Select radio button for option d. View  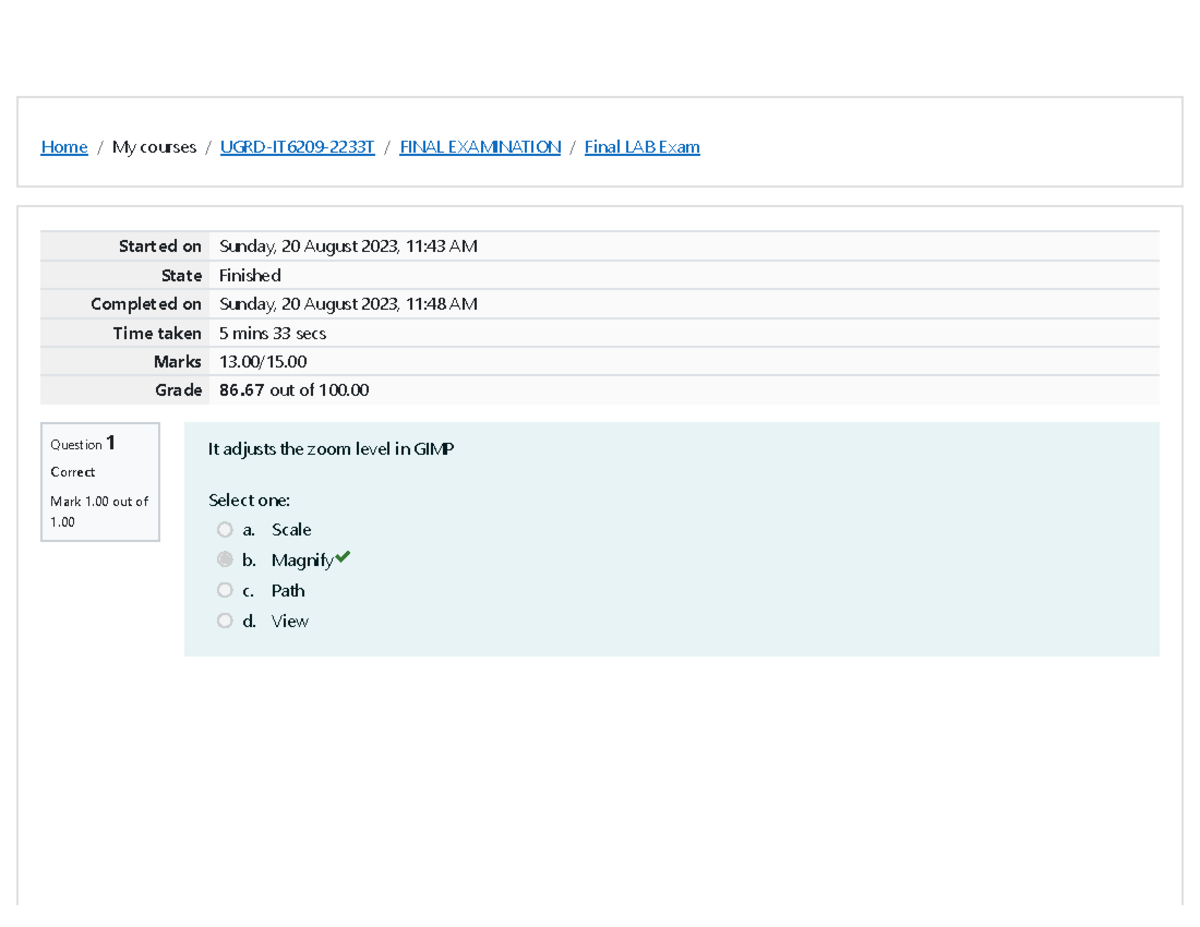point(225,620)
